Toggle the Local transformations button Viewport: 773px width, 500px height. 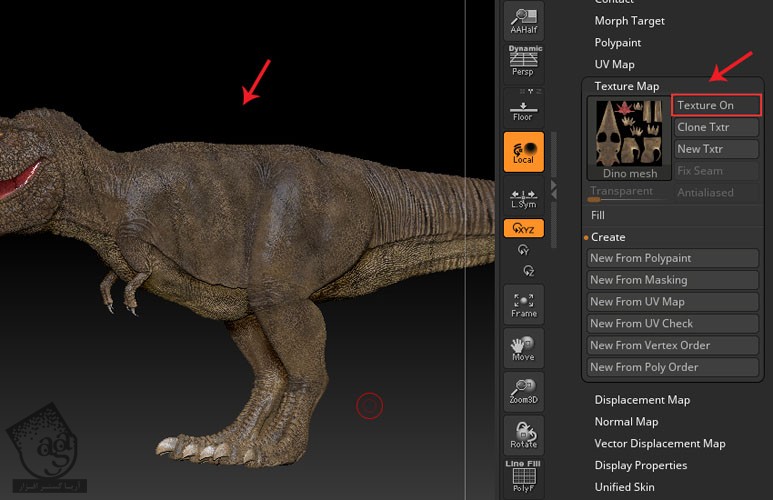coord(524,151)
